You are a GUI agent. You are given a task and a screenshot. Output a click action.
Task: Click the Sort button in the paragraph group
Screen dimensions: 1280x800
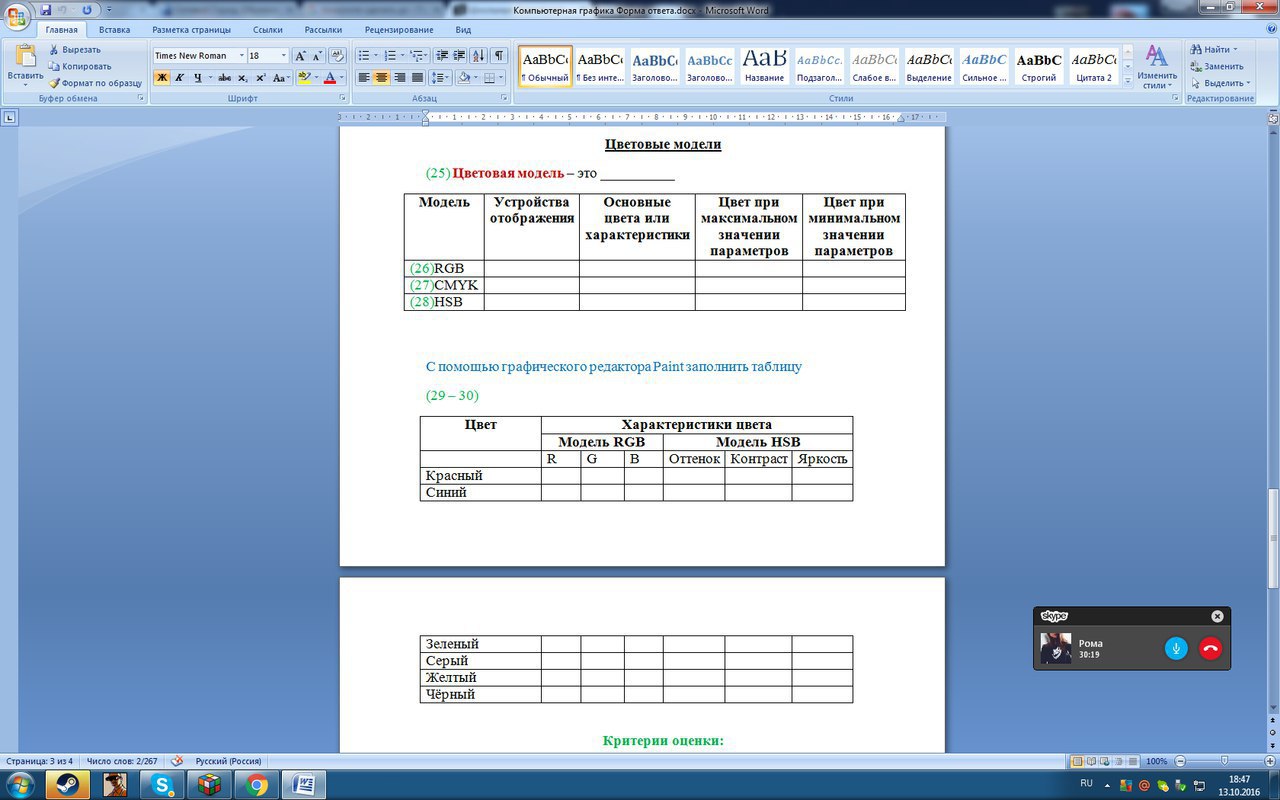(478, 56)
